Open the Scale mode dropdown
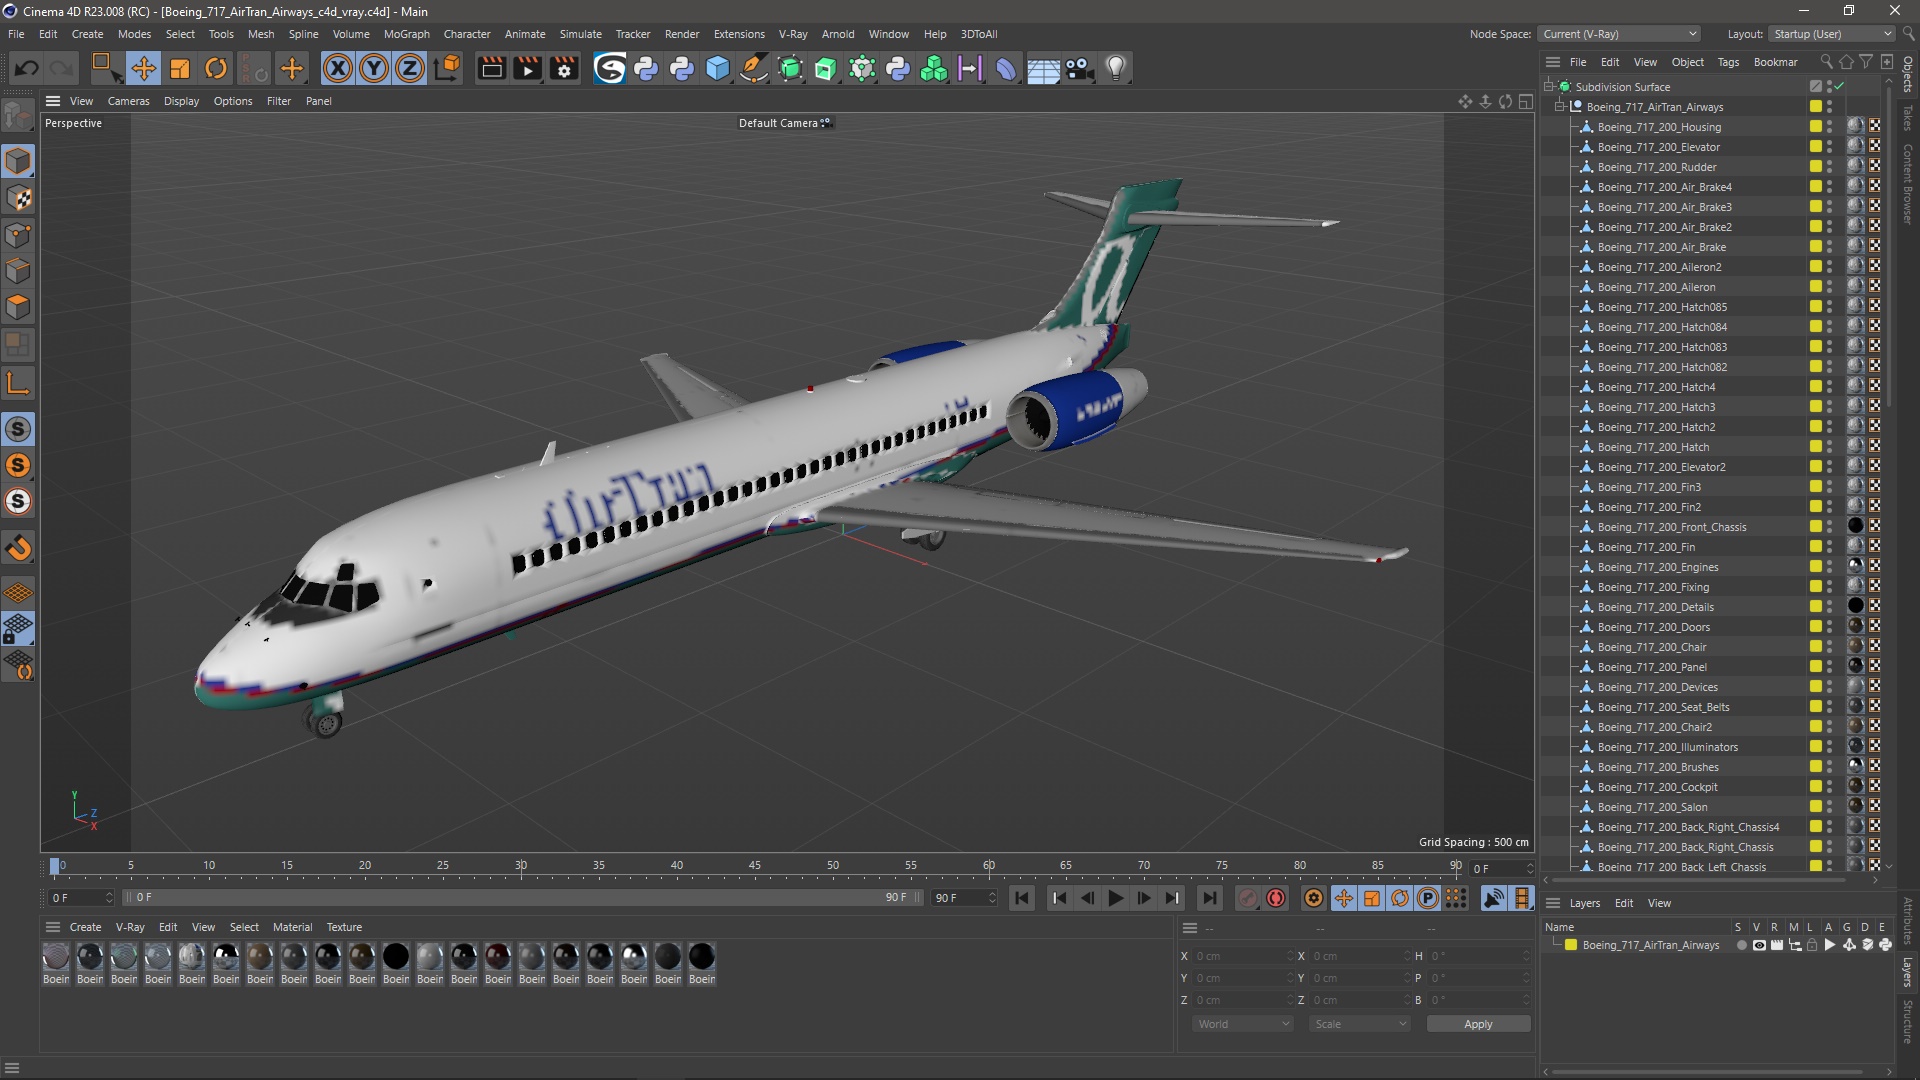The height and width of the screenshot is (1080, 1920). coord(1360,1024)
